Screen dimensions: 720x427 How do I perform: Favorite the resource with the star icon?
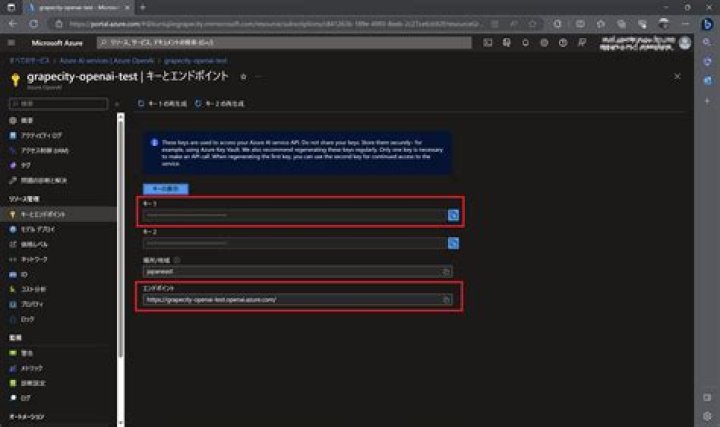243,77
